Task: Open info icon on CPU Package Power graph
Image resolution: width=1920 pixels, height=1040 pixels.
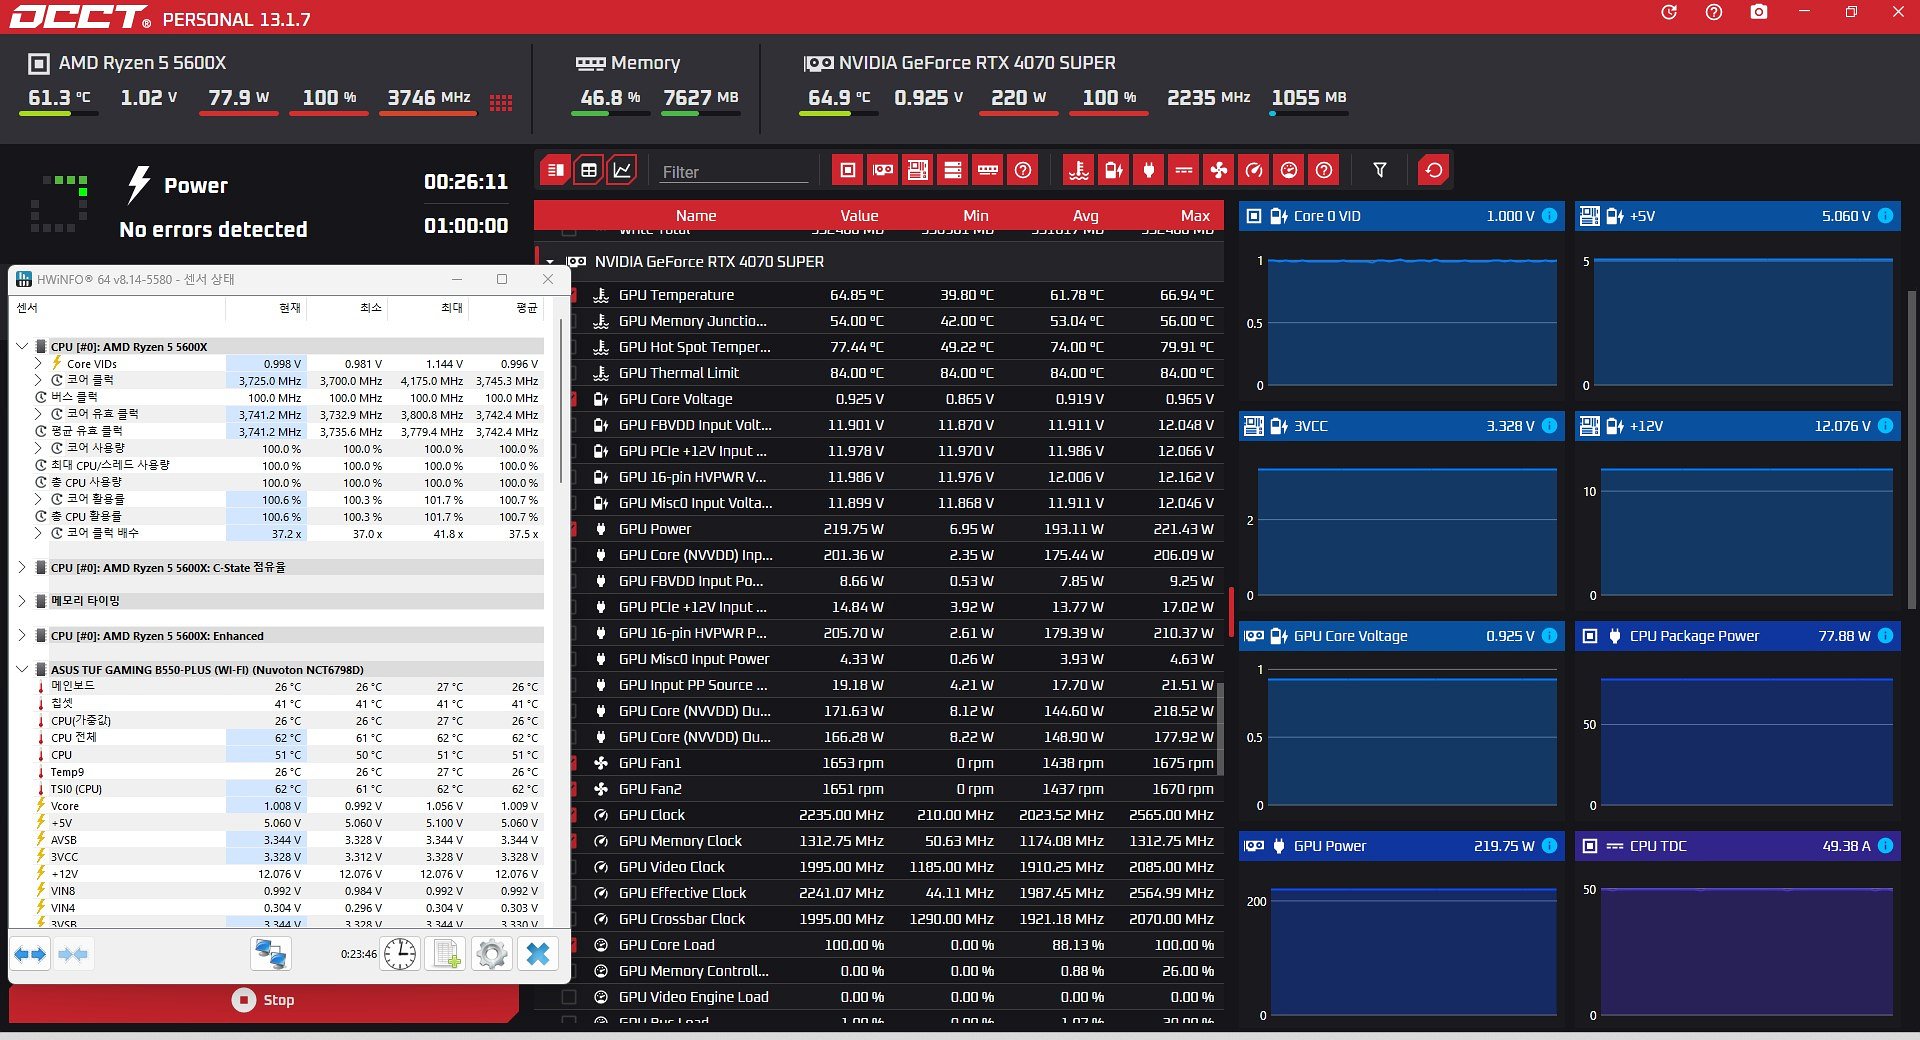Action: pos(1885,636)
